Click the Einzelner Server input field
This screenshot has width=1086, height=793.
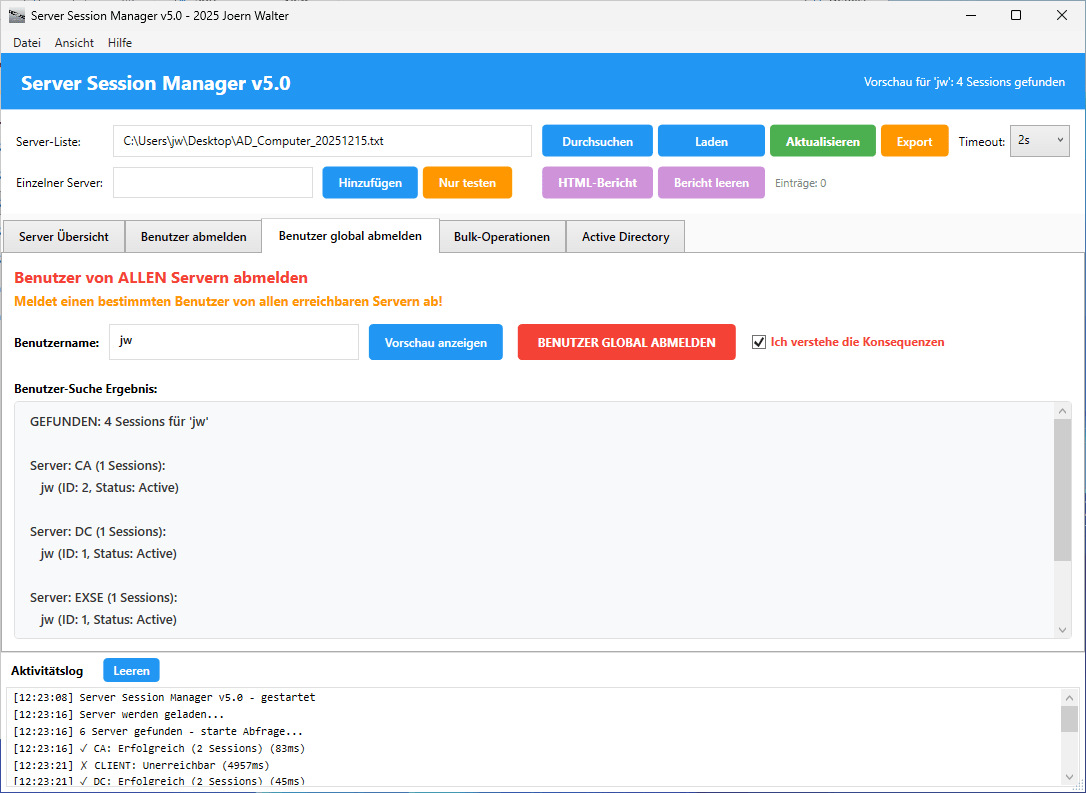213,183
